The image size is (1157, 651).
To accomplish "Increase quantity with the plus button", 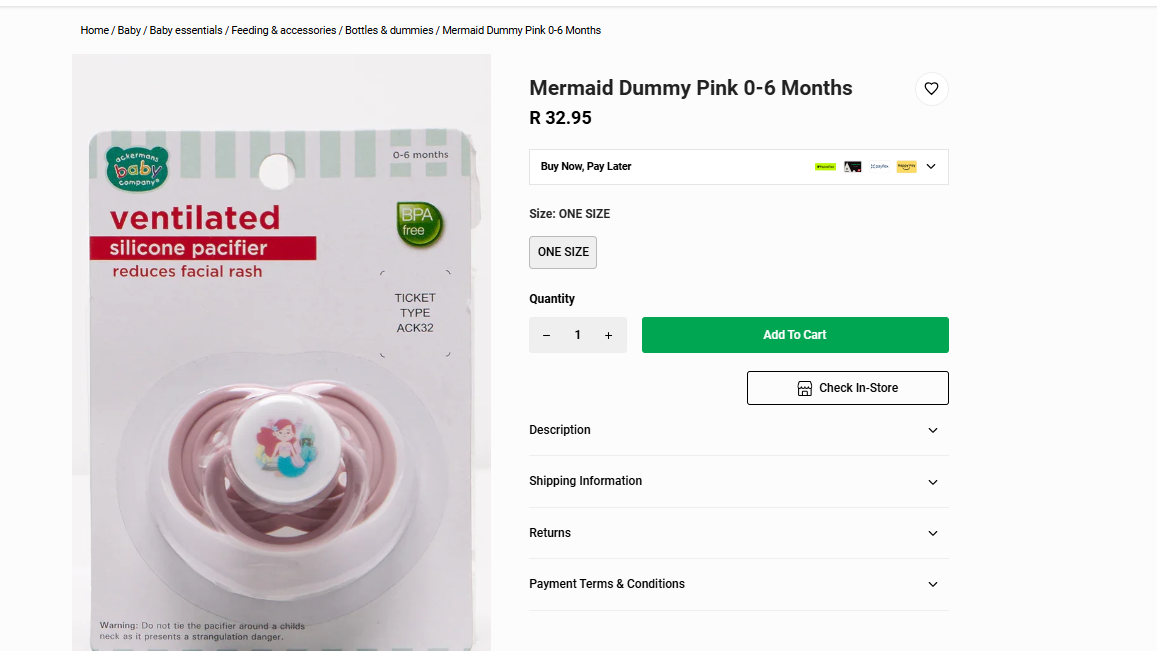I will (x=608, y=335).
